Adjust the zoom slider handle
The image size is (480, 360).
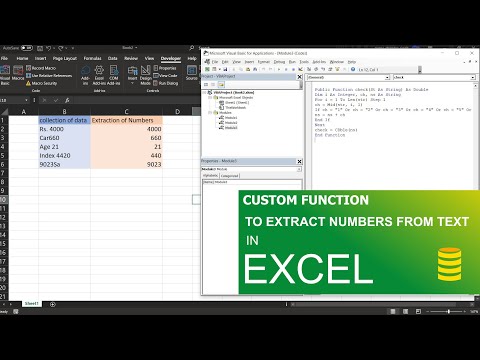tap(449, 311)
